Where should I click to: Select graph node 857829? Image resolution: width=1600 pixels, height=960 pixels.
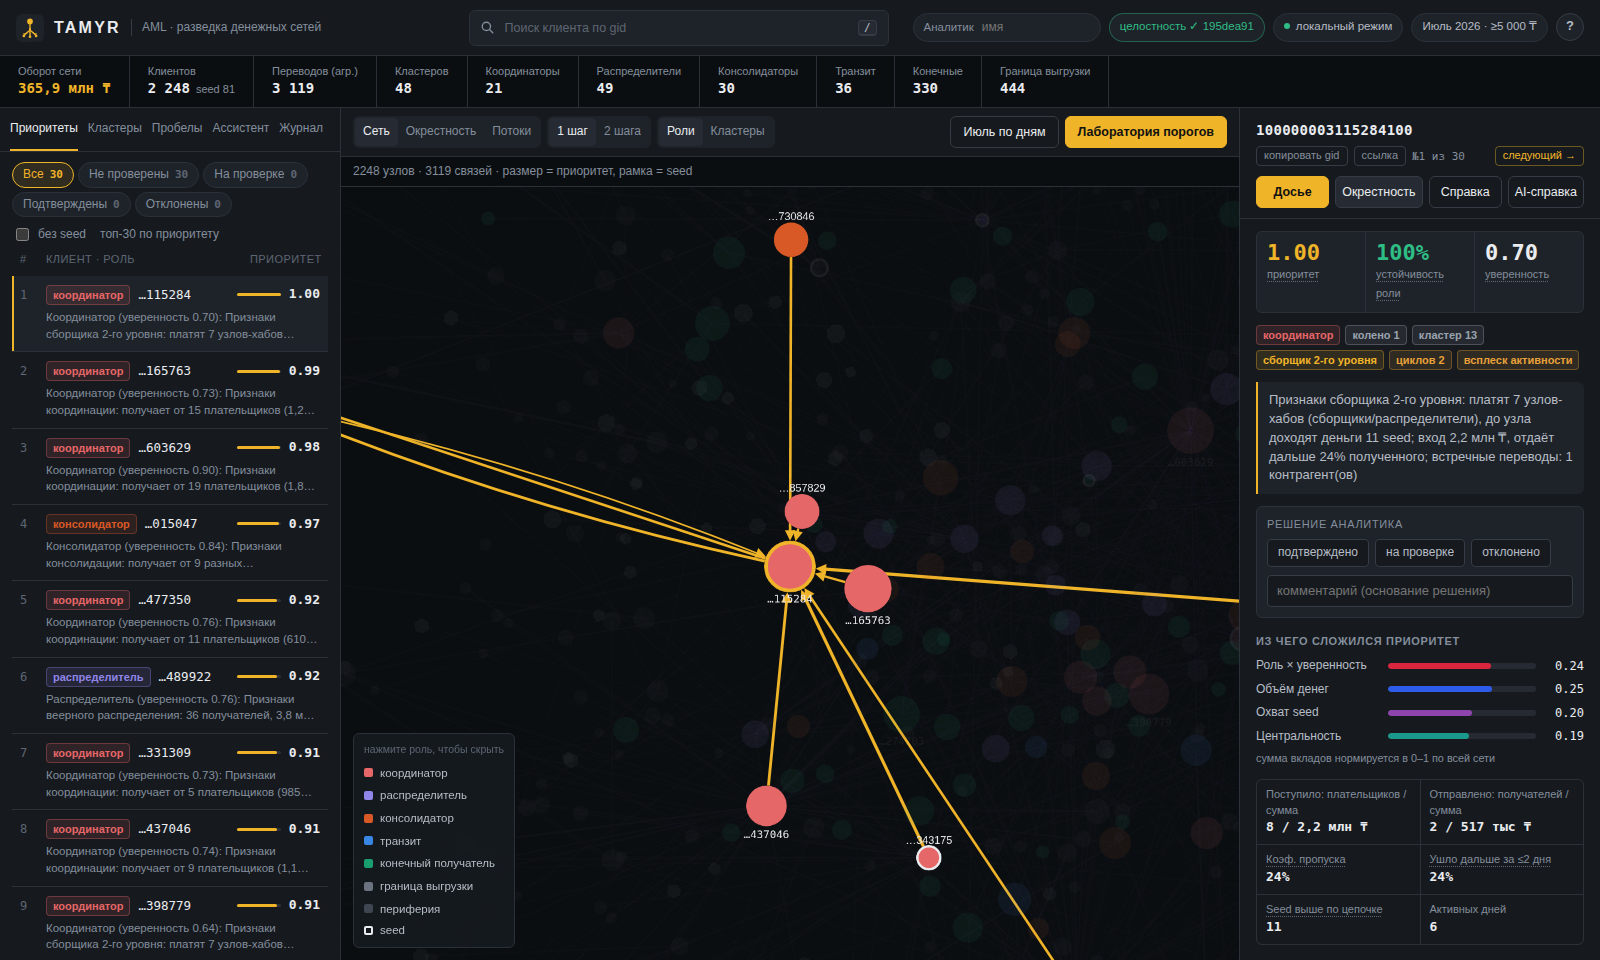click(x=802, y=512)
